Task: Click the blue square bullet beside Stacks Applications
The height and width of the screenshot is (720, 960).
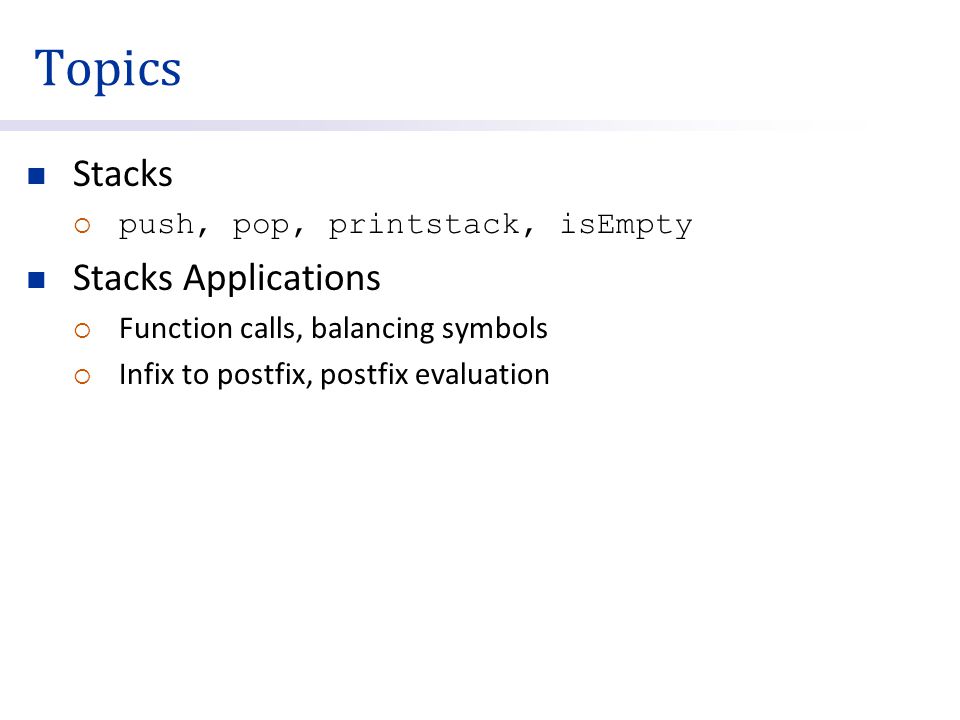Action: point(37,280)
